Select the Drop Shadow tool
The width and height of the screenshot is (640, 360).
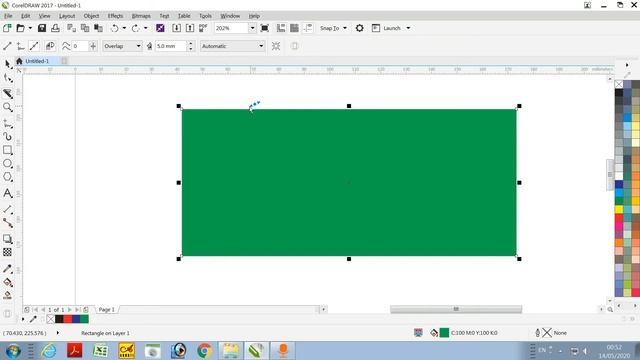coord(8,239)
